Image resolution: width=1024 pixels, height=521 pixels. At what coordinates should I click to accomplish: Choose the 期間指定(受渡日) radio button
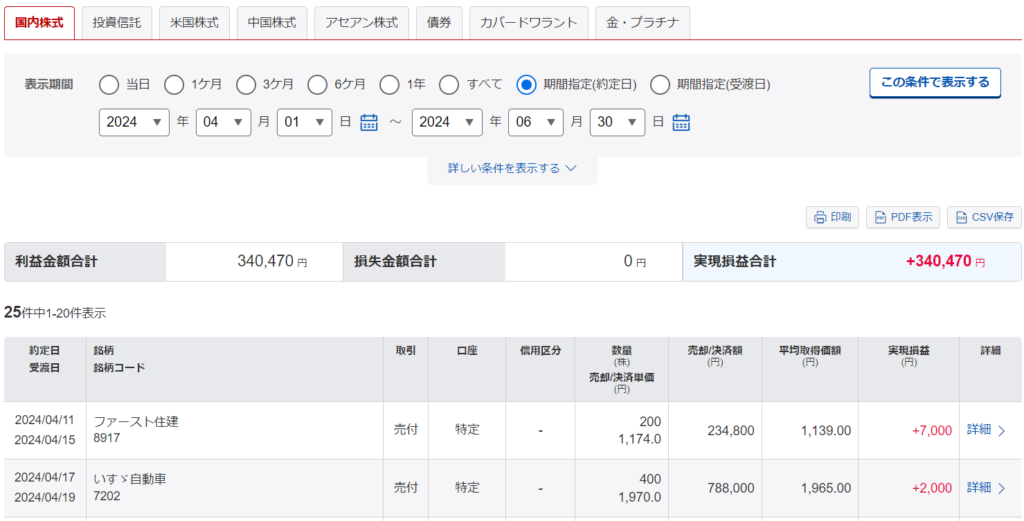click(660, 84)
